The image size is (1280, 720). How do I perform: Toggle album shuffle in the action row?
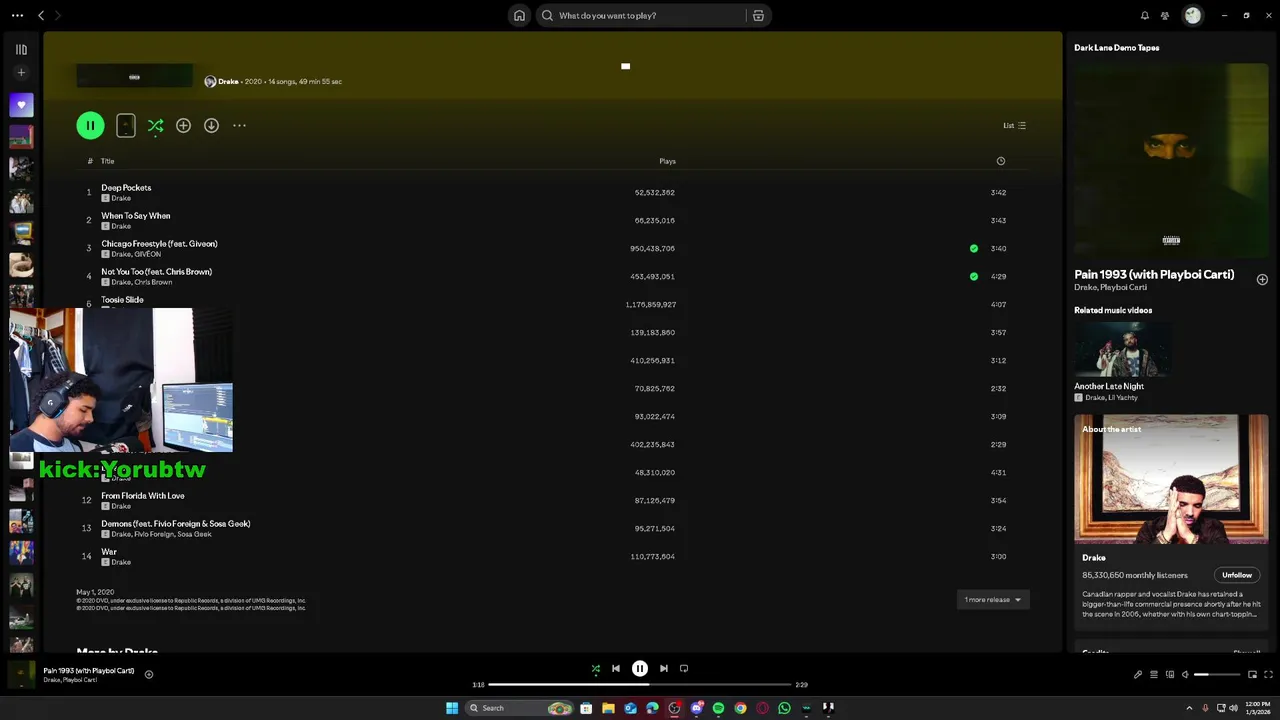click(x=155, y=125)
